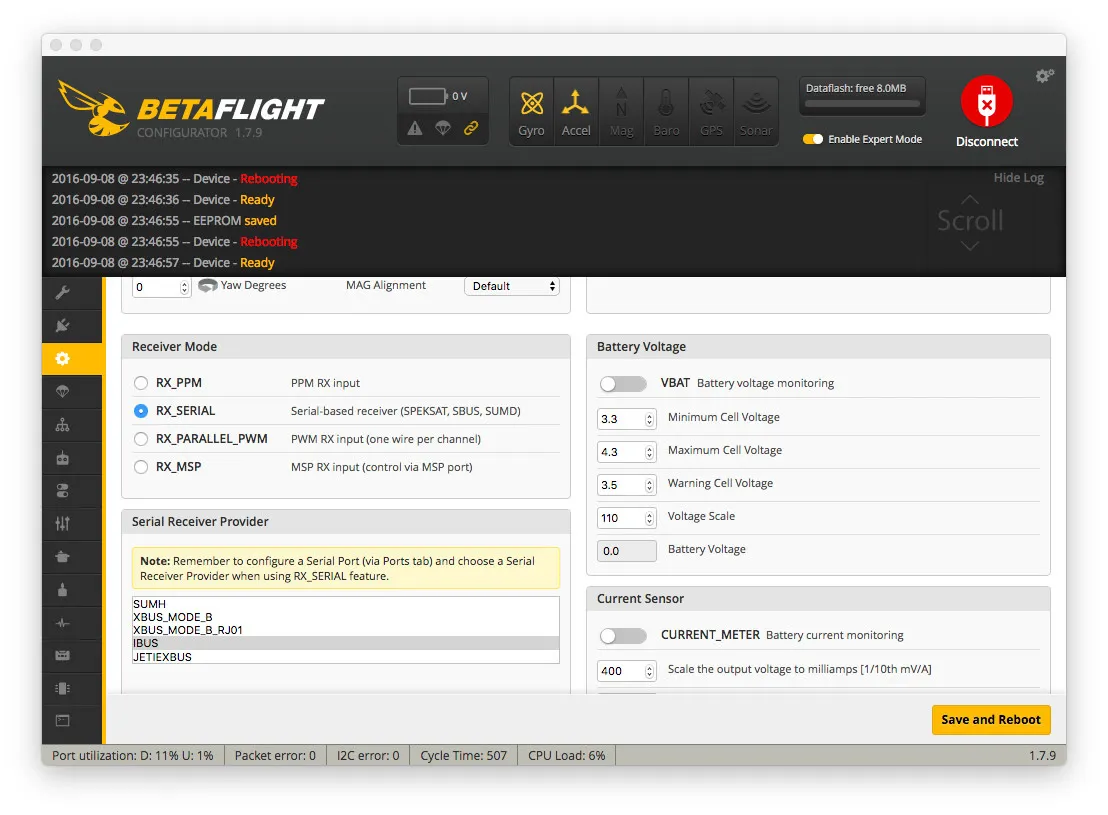
Task: Open the Adjustments sliders icon in sidebar
Action: [x=62, y=524]
